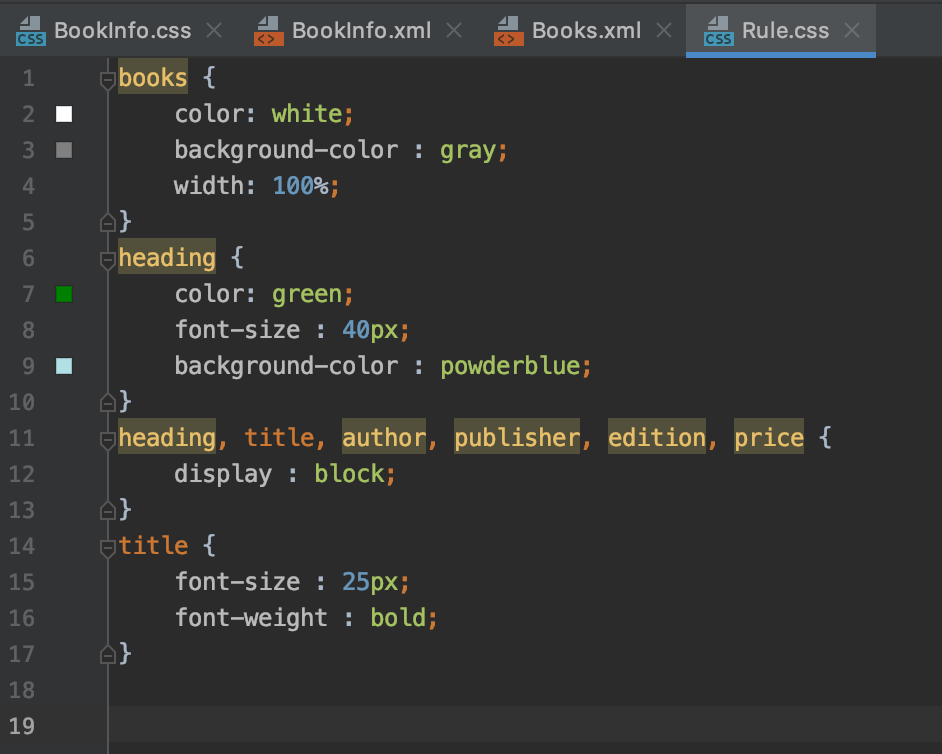
Task: Click the 'white' value on line 2
Action: point(306,114)
